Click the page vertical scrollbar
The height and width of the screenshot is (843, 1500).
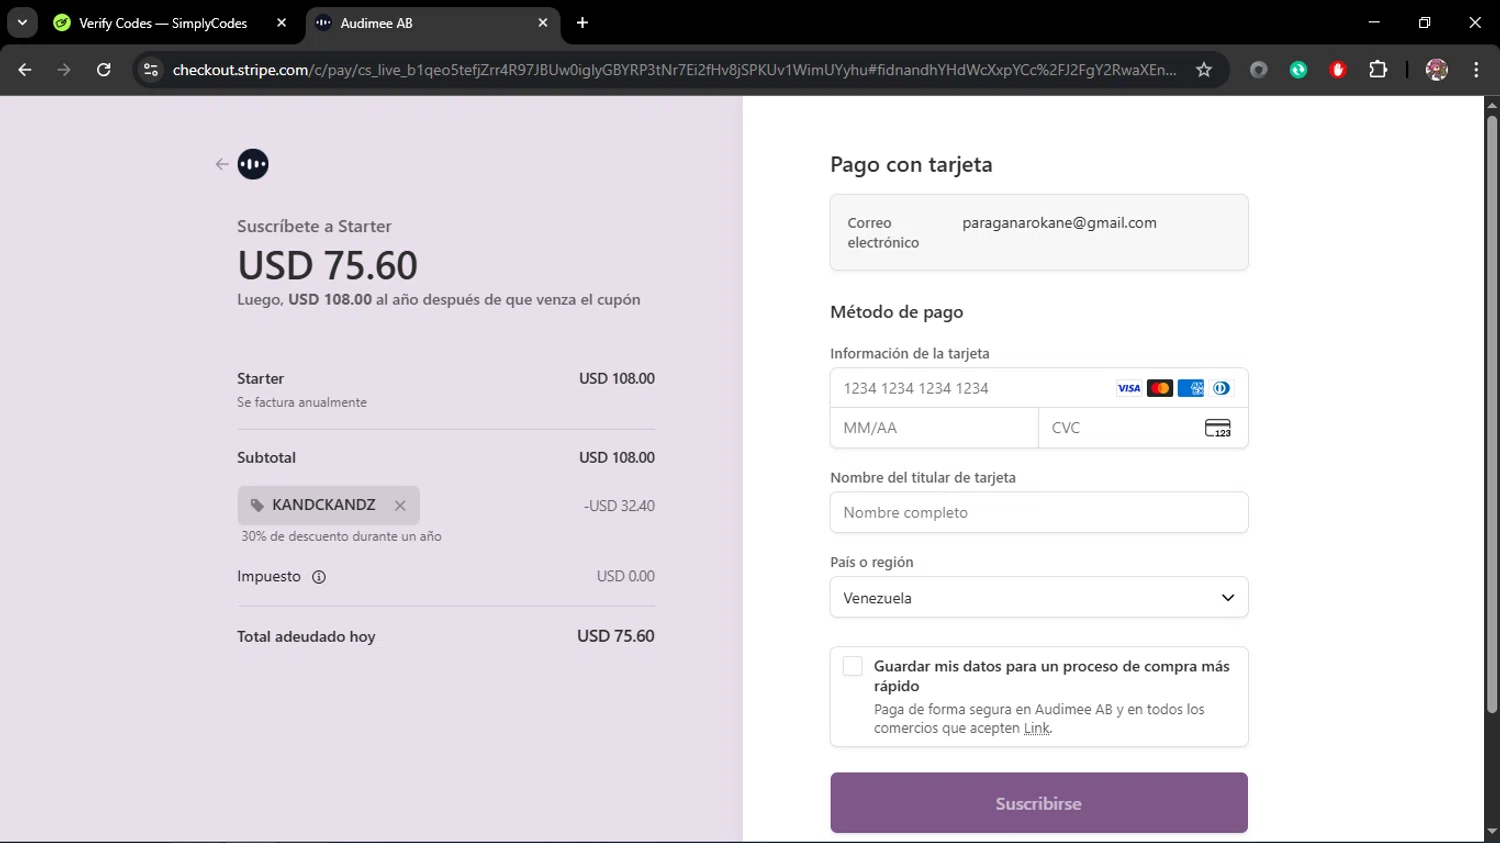[1492, 414]
